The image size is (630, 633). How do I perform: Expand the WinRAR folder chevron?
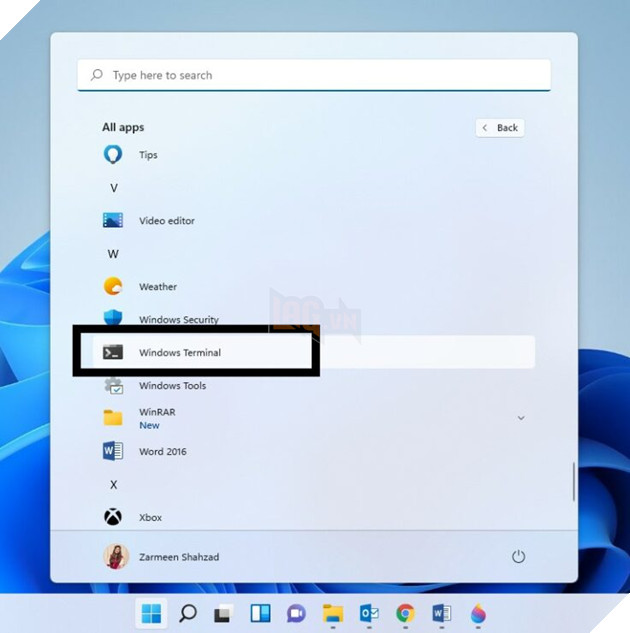click(x=521, y=418)
